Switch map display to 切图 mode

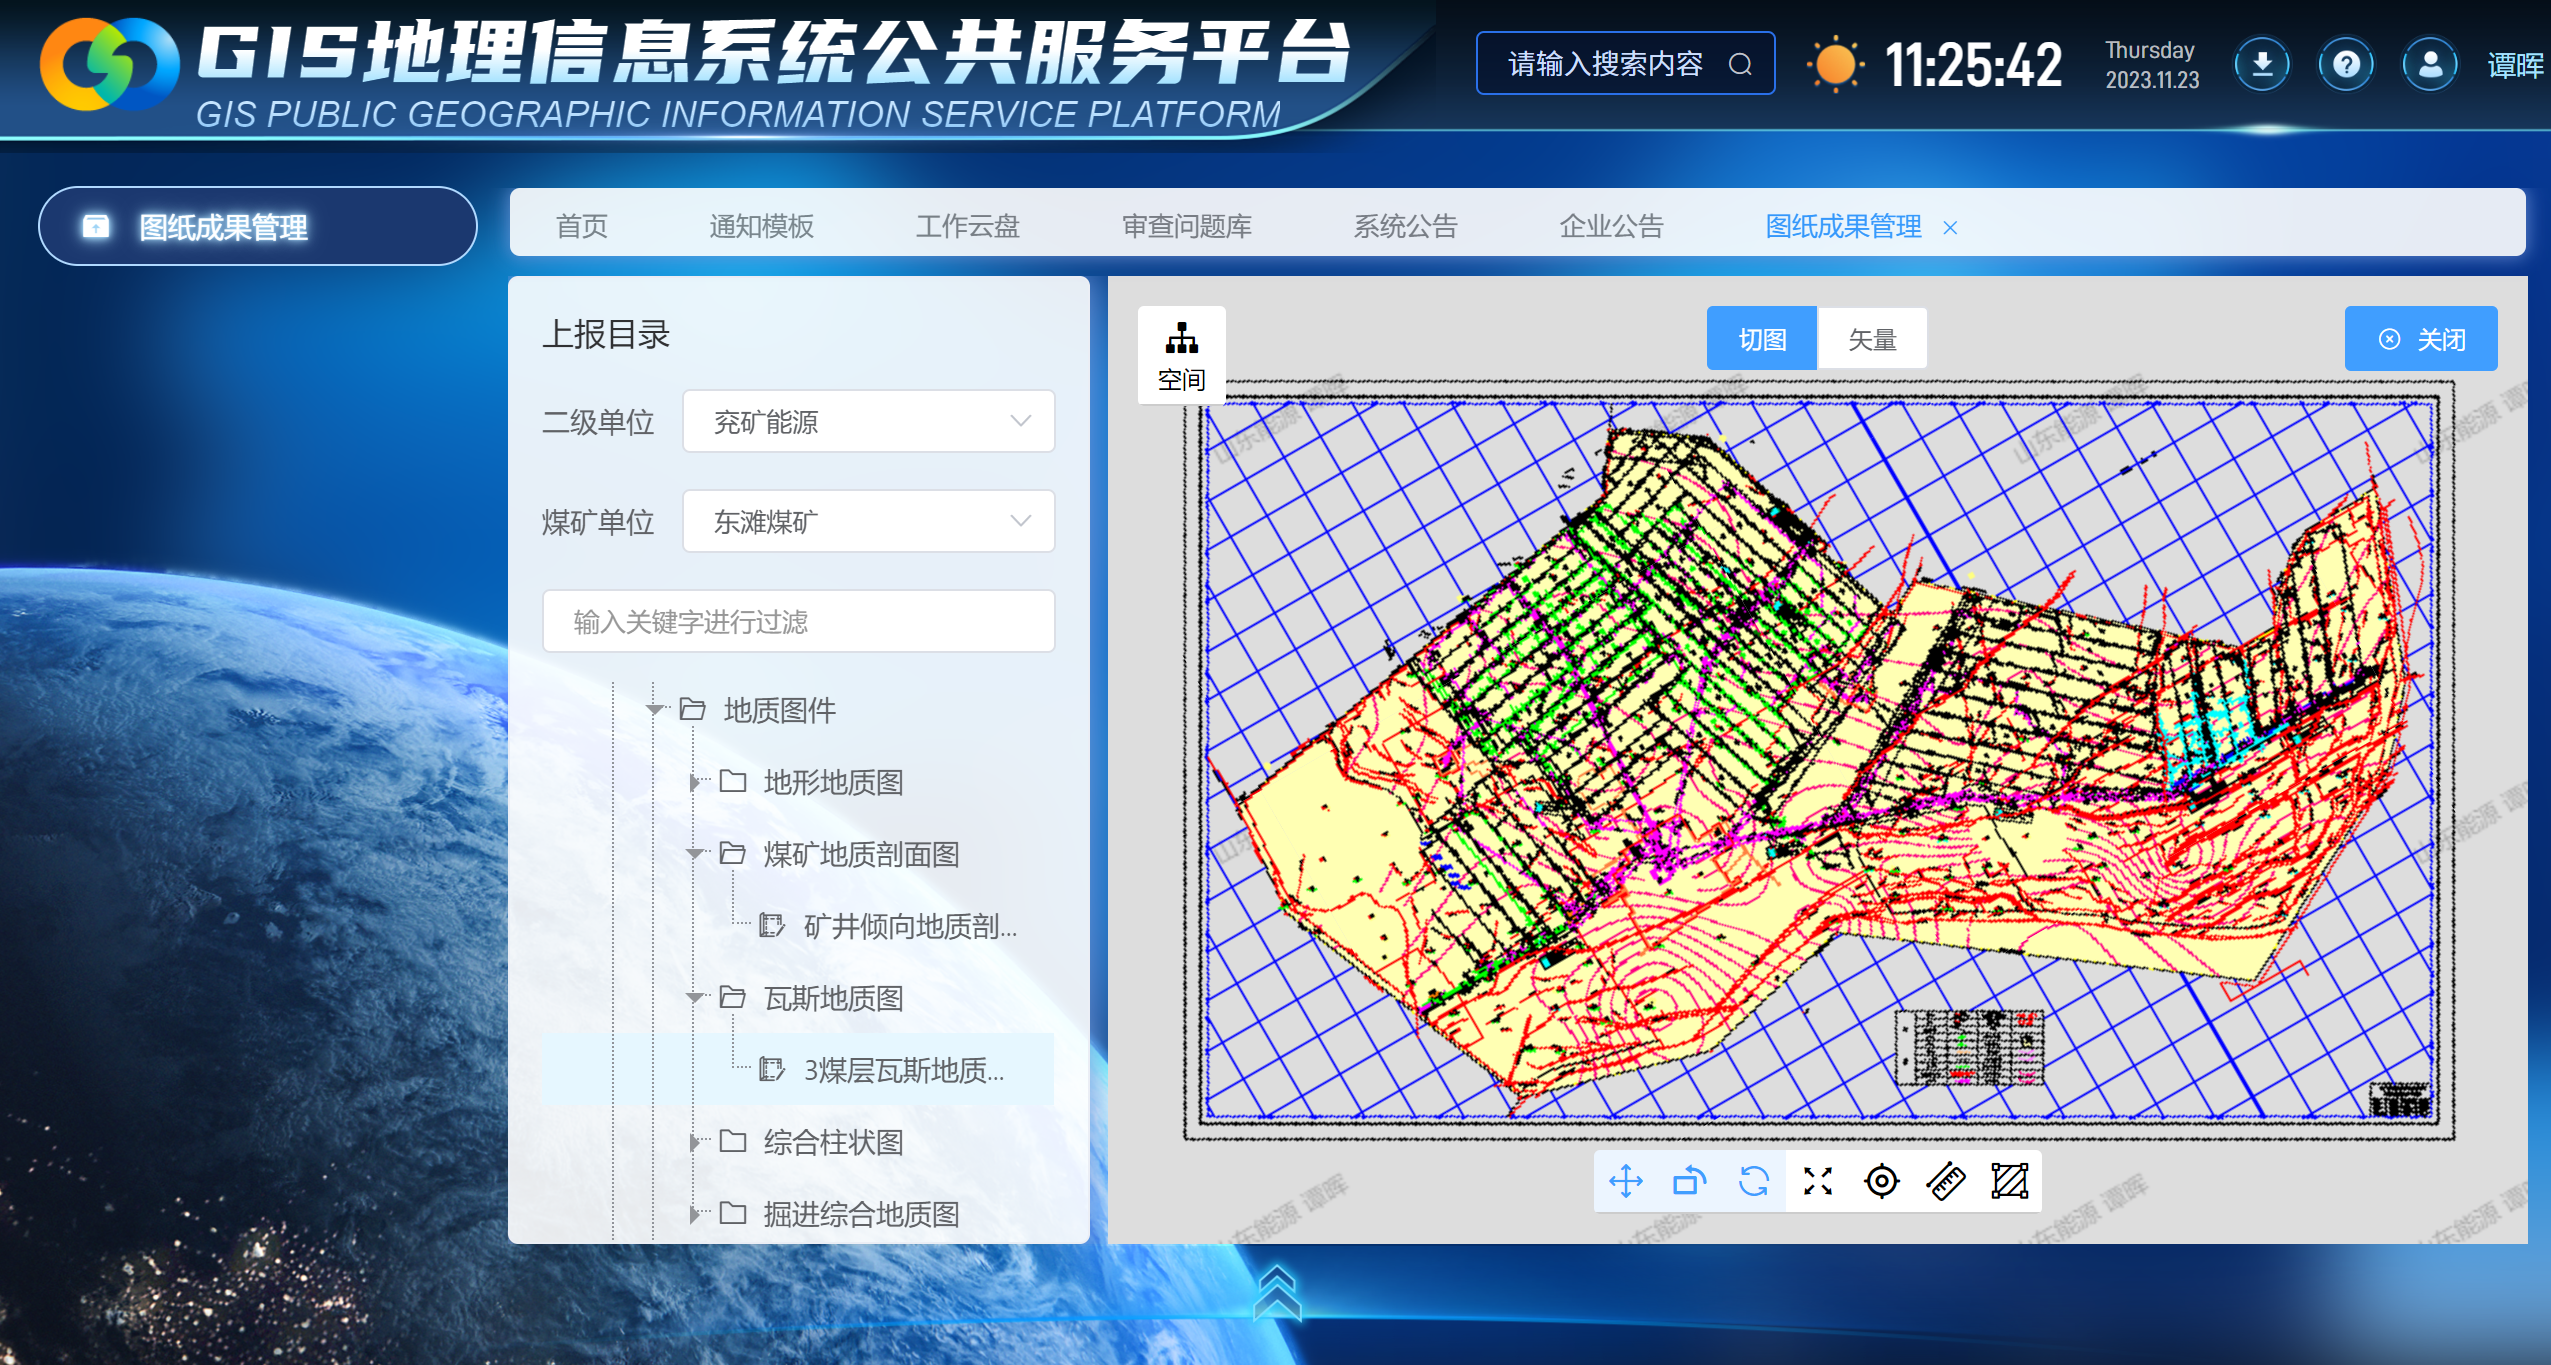click(x=1761, y=339)
